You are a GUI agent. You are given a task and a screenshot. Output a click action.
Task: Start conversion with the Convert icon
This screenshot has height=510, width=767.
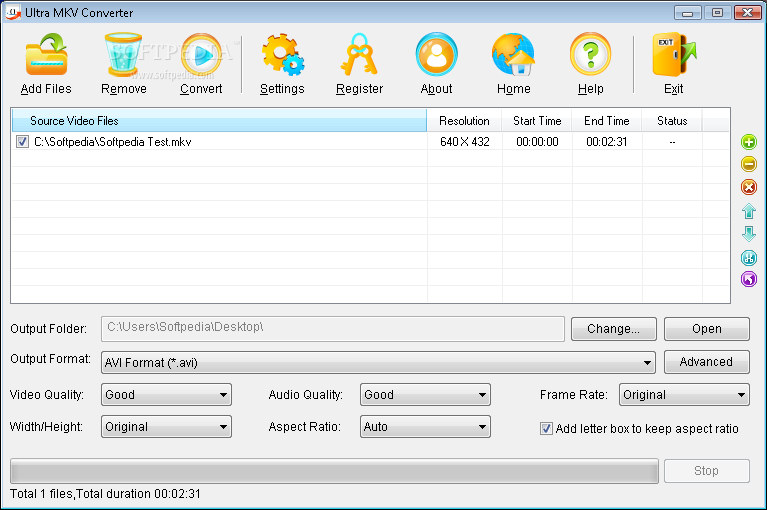(201, 55)
